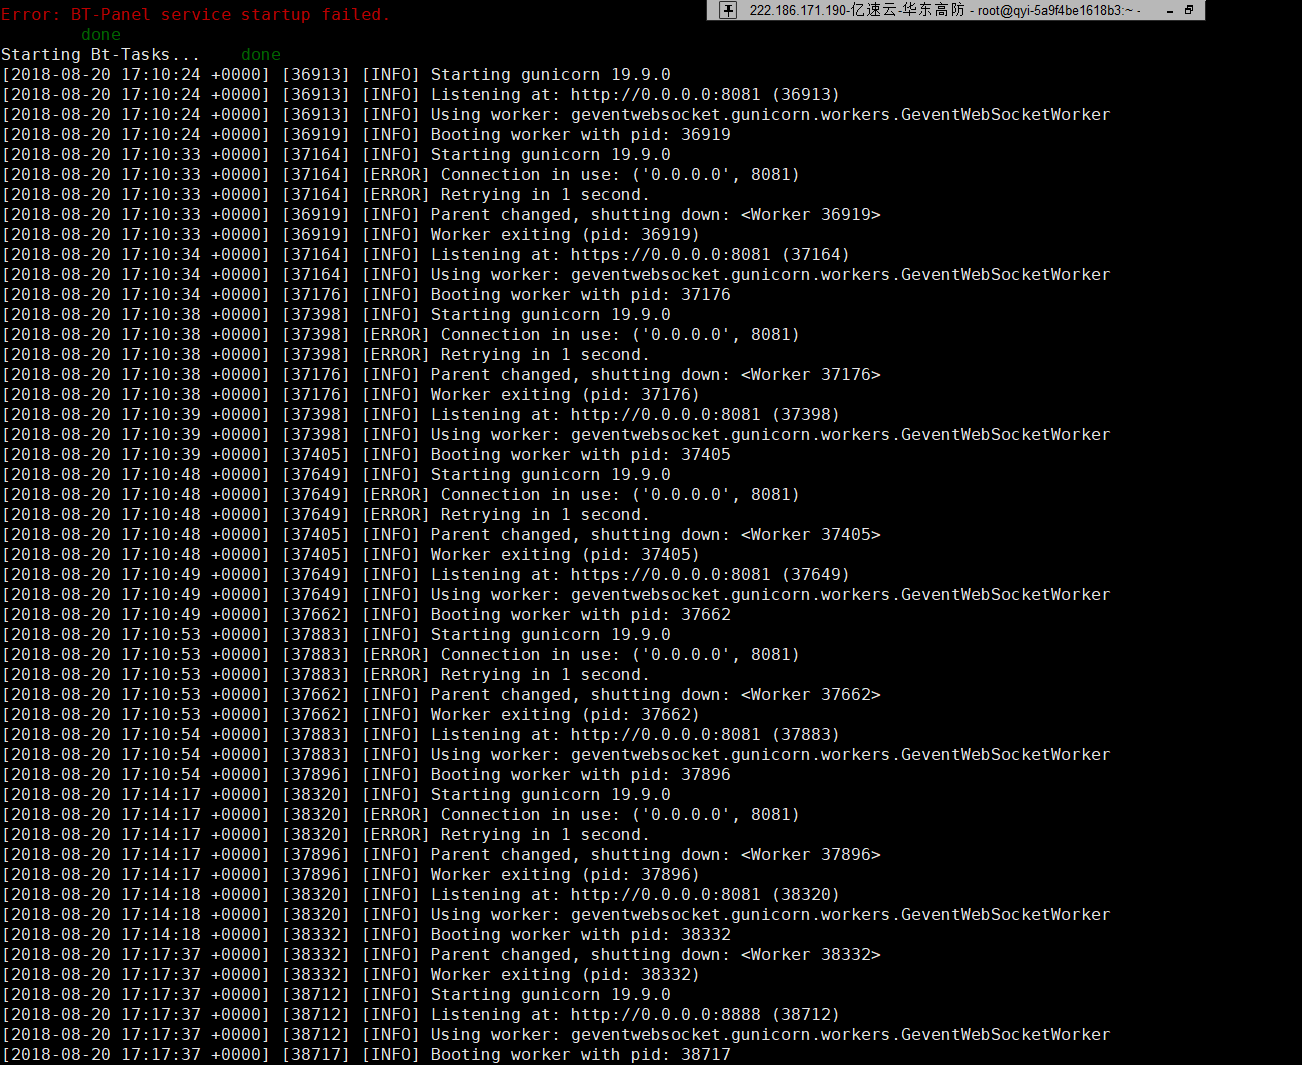Click the pin icon in session title bar

[728, 10]
